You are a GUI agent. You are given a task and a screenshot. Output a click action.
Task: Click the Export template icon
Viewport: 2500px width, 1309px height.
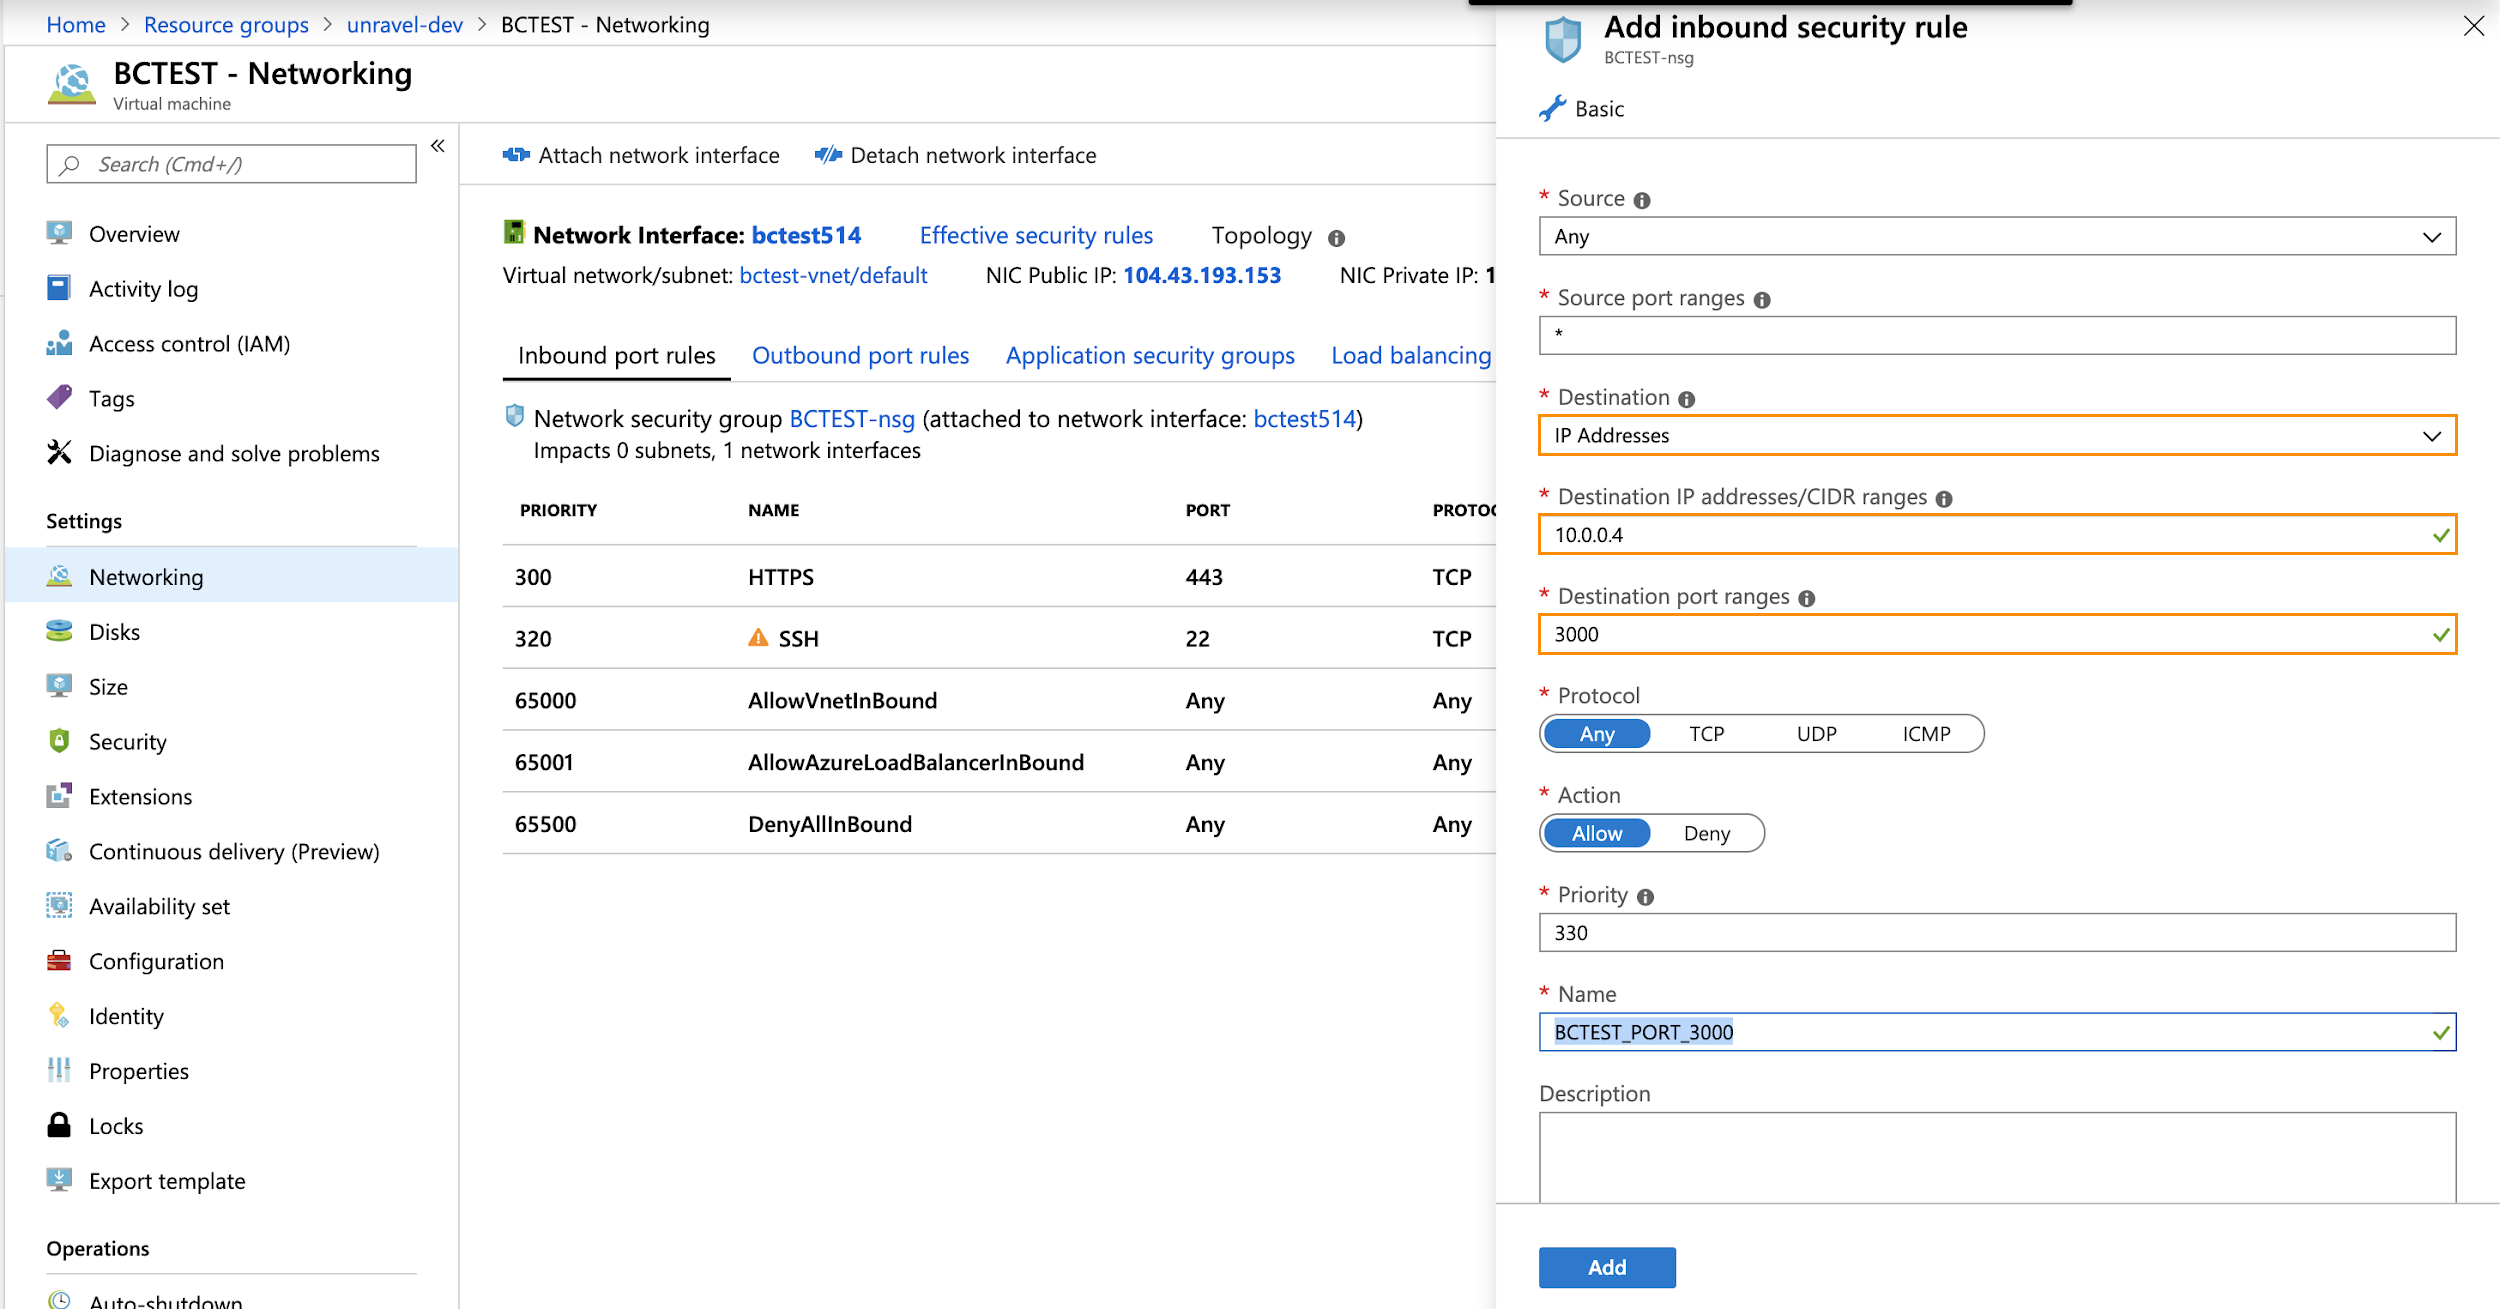[59, 1180]
